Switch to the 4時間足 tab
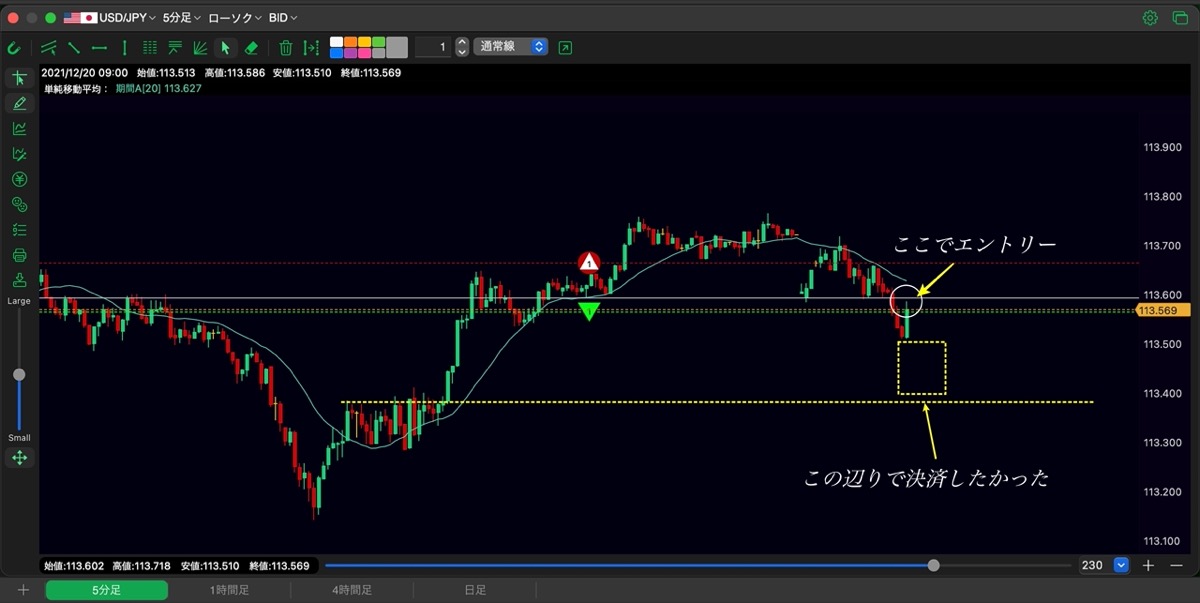This screenshot has height=603, width=1200. pos(352,590)
